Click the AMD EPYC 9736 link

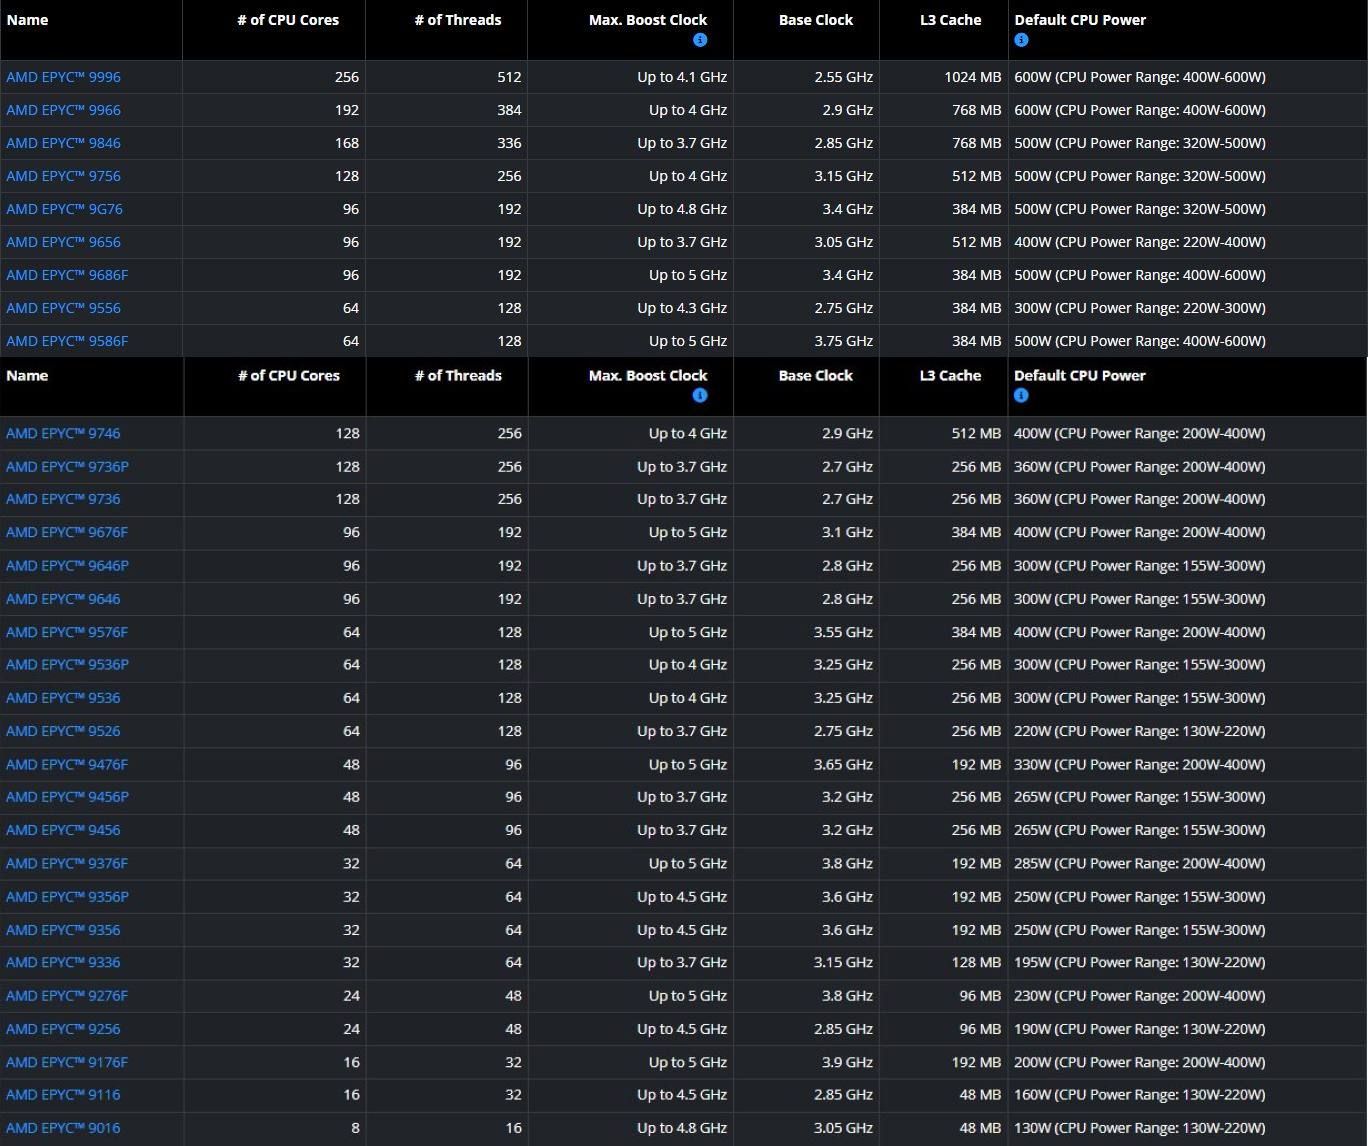63,499
